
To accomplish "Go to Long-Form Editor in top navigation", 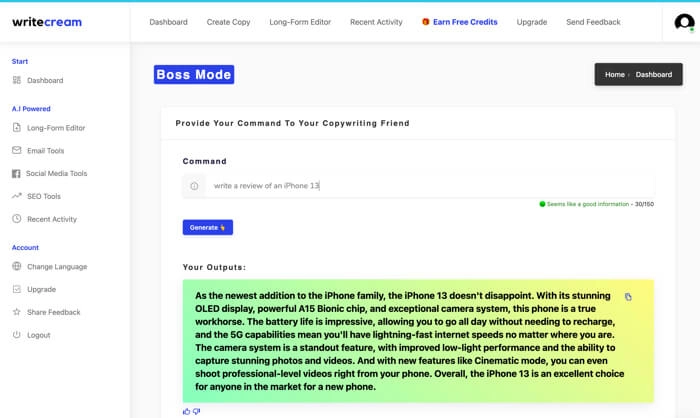I will coord(300,22).
